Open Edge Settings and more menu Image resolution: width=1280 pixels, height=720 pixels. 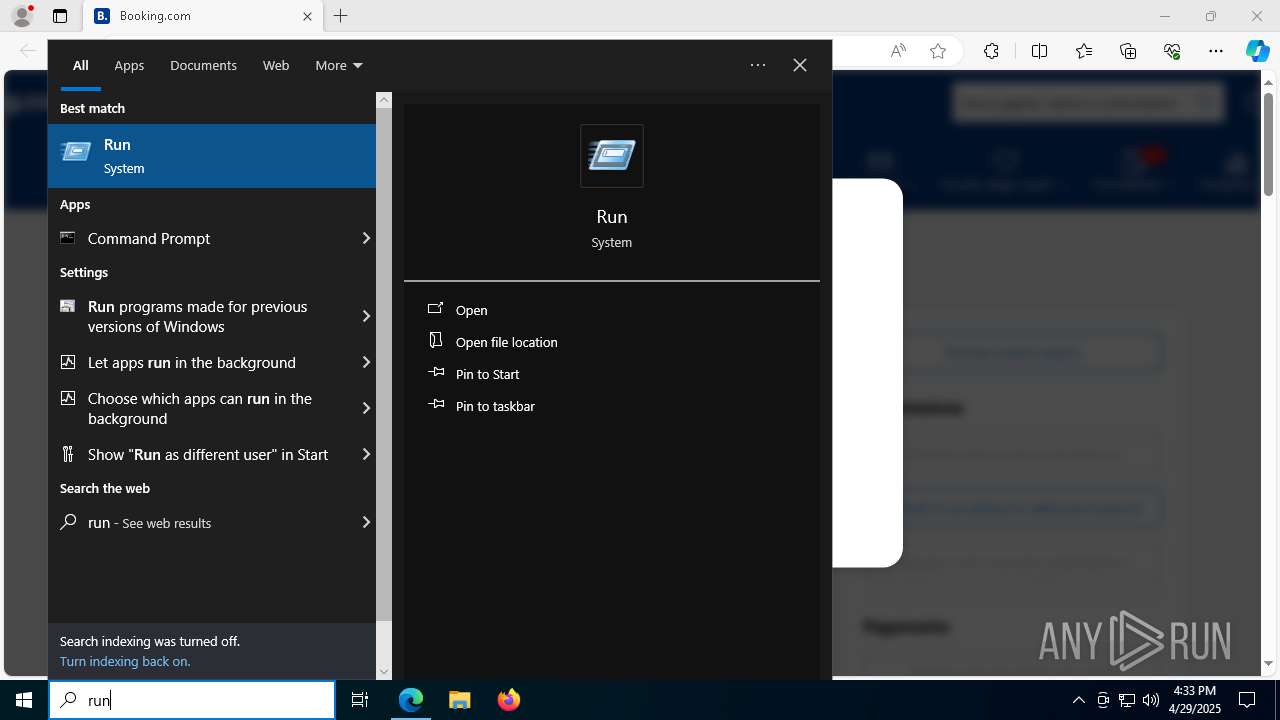1216,51
